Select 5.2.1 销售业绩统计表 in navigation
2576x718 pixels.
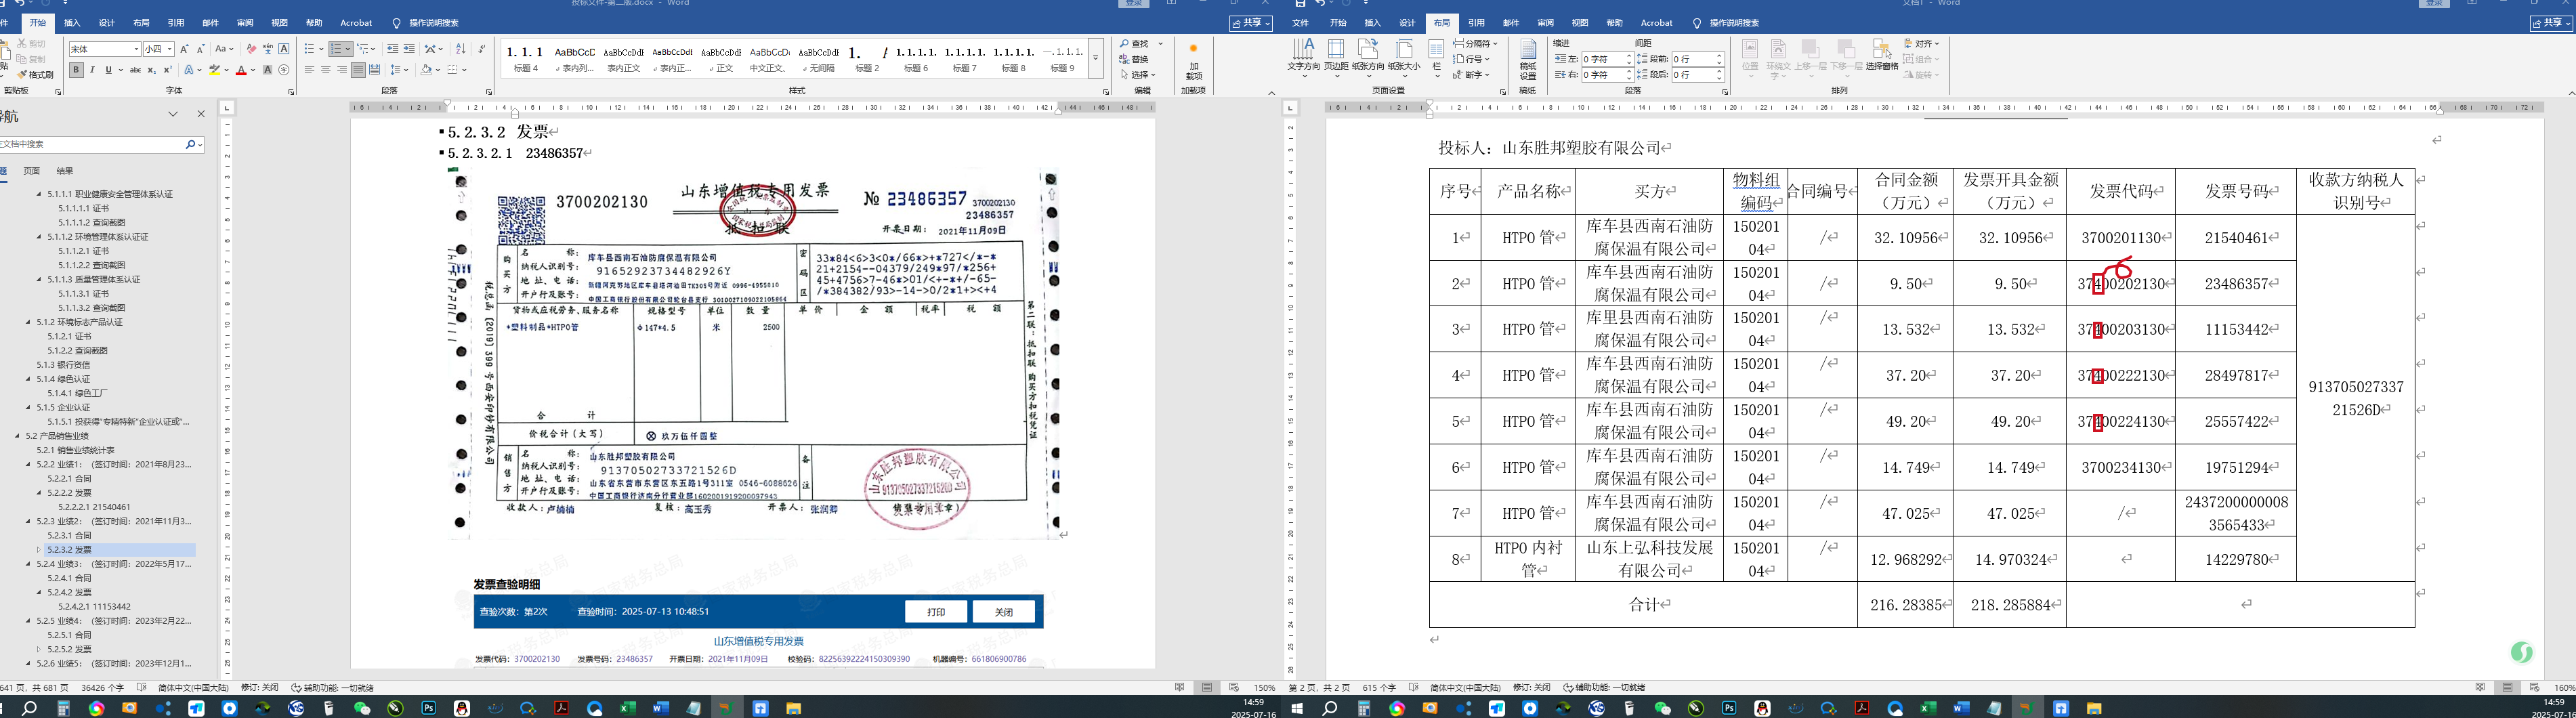76,450
